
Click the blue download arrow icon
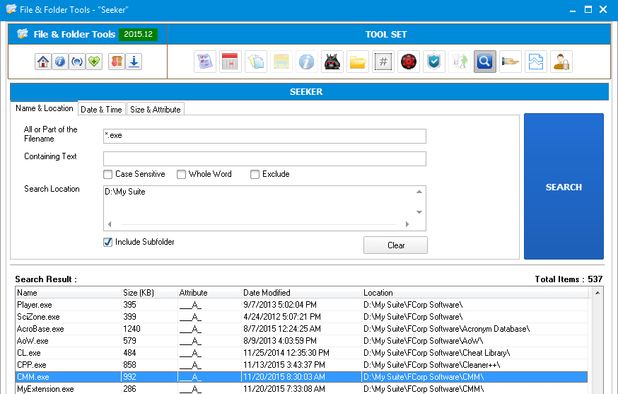(134, 61)
